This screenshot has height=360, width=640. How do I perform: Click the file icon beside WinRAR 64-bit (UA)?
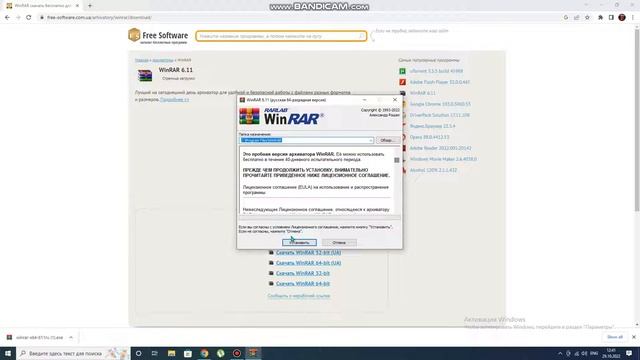coord(271,263)
